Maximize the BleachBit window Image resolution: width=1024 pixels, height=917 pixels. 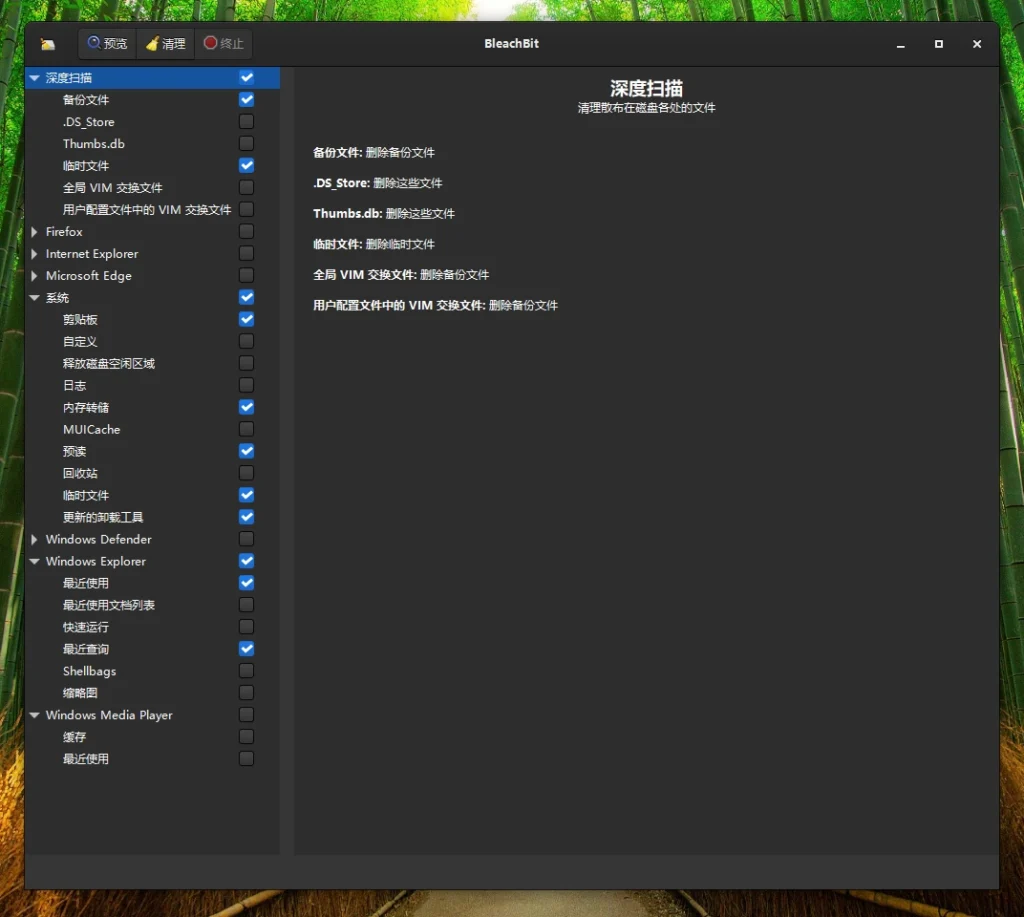pyautogui.click(x=938, y=44)
